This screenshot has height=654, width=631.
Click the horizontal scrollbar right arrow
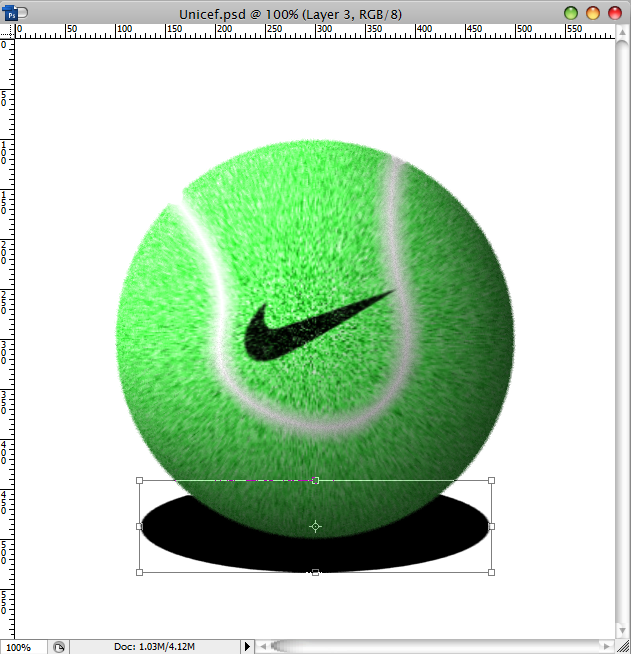pyautogui.click(x=607, y=646)
